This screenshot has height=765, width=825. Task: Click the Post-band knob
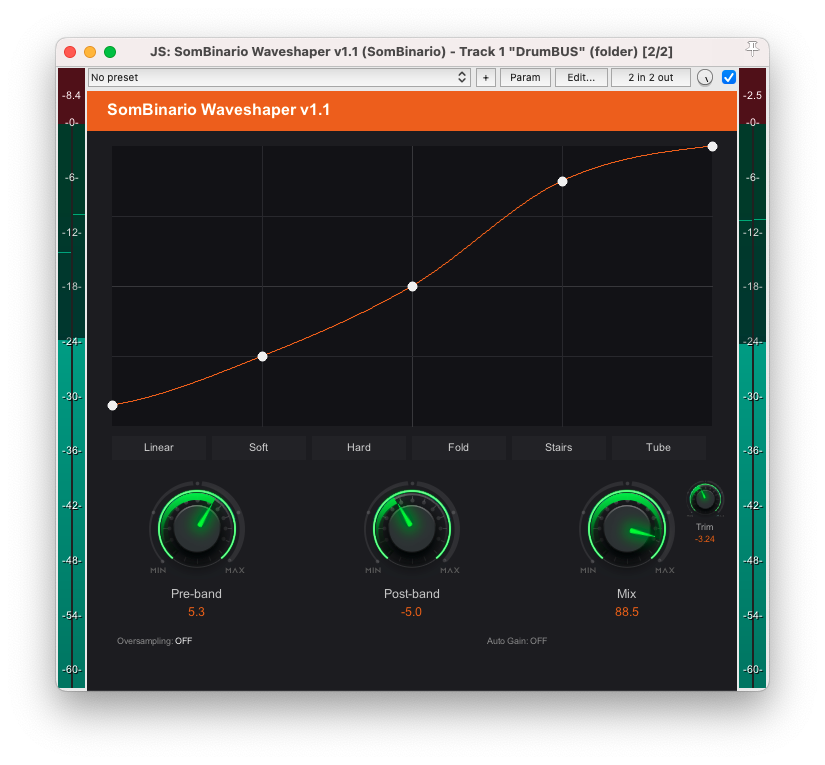pyautogui.click(x=412, y=528)
